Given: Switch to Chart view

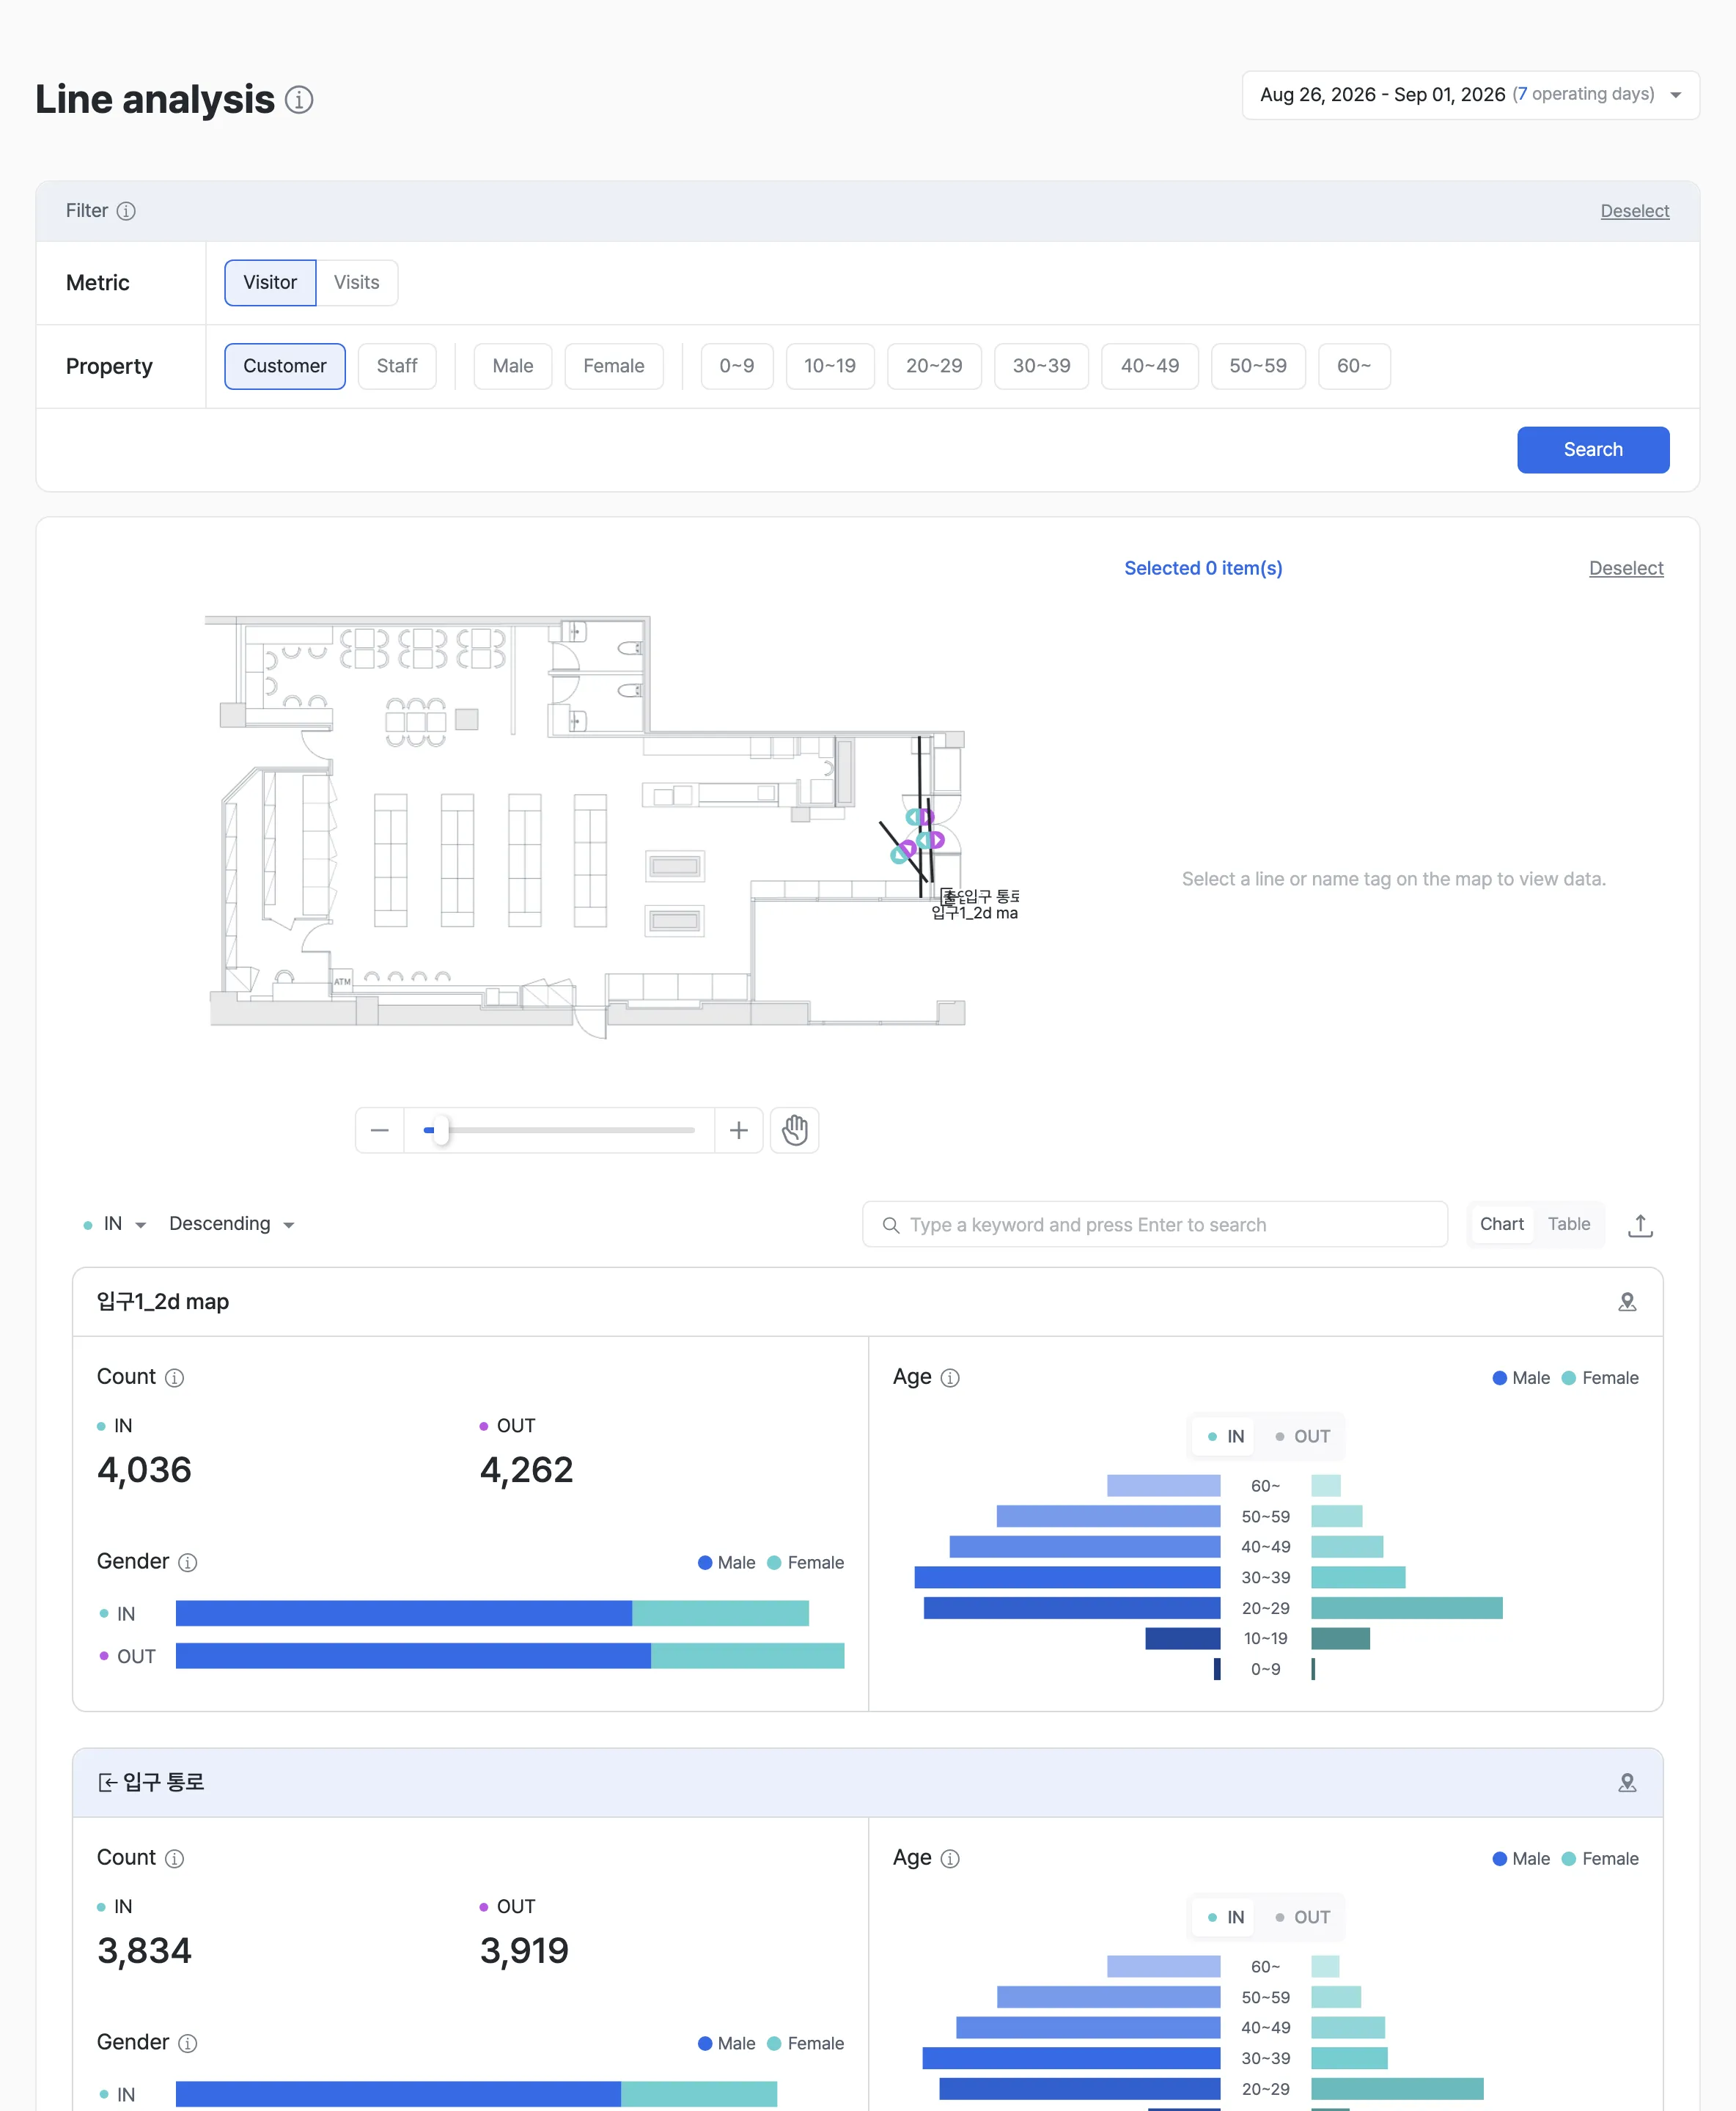Looking at the screenshot, I should pos(1501,1224).
